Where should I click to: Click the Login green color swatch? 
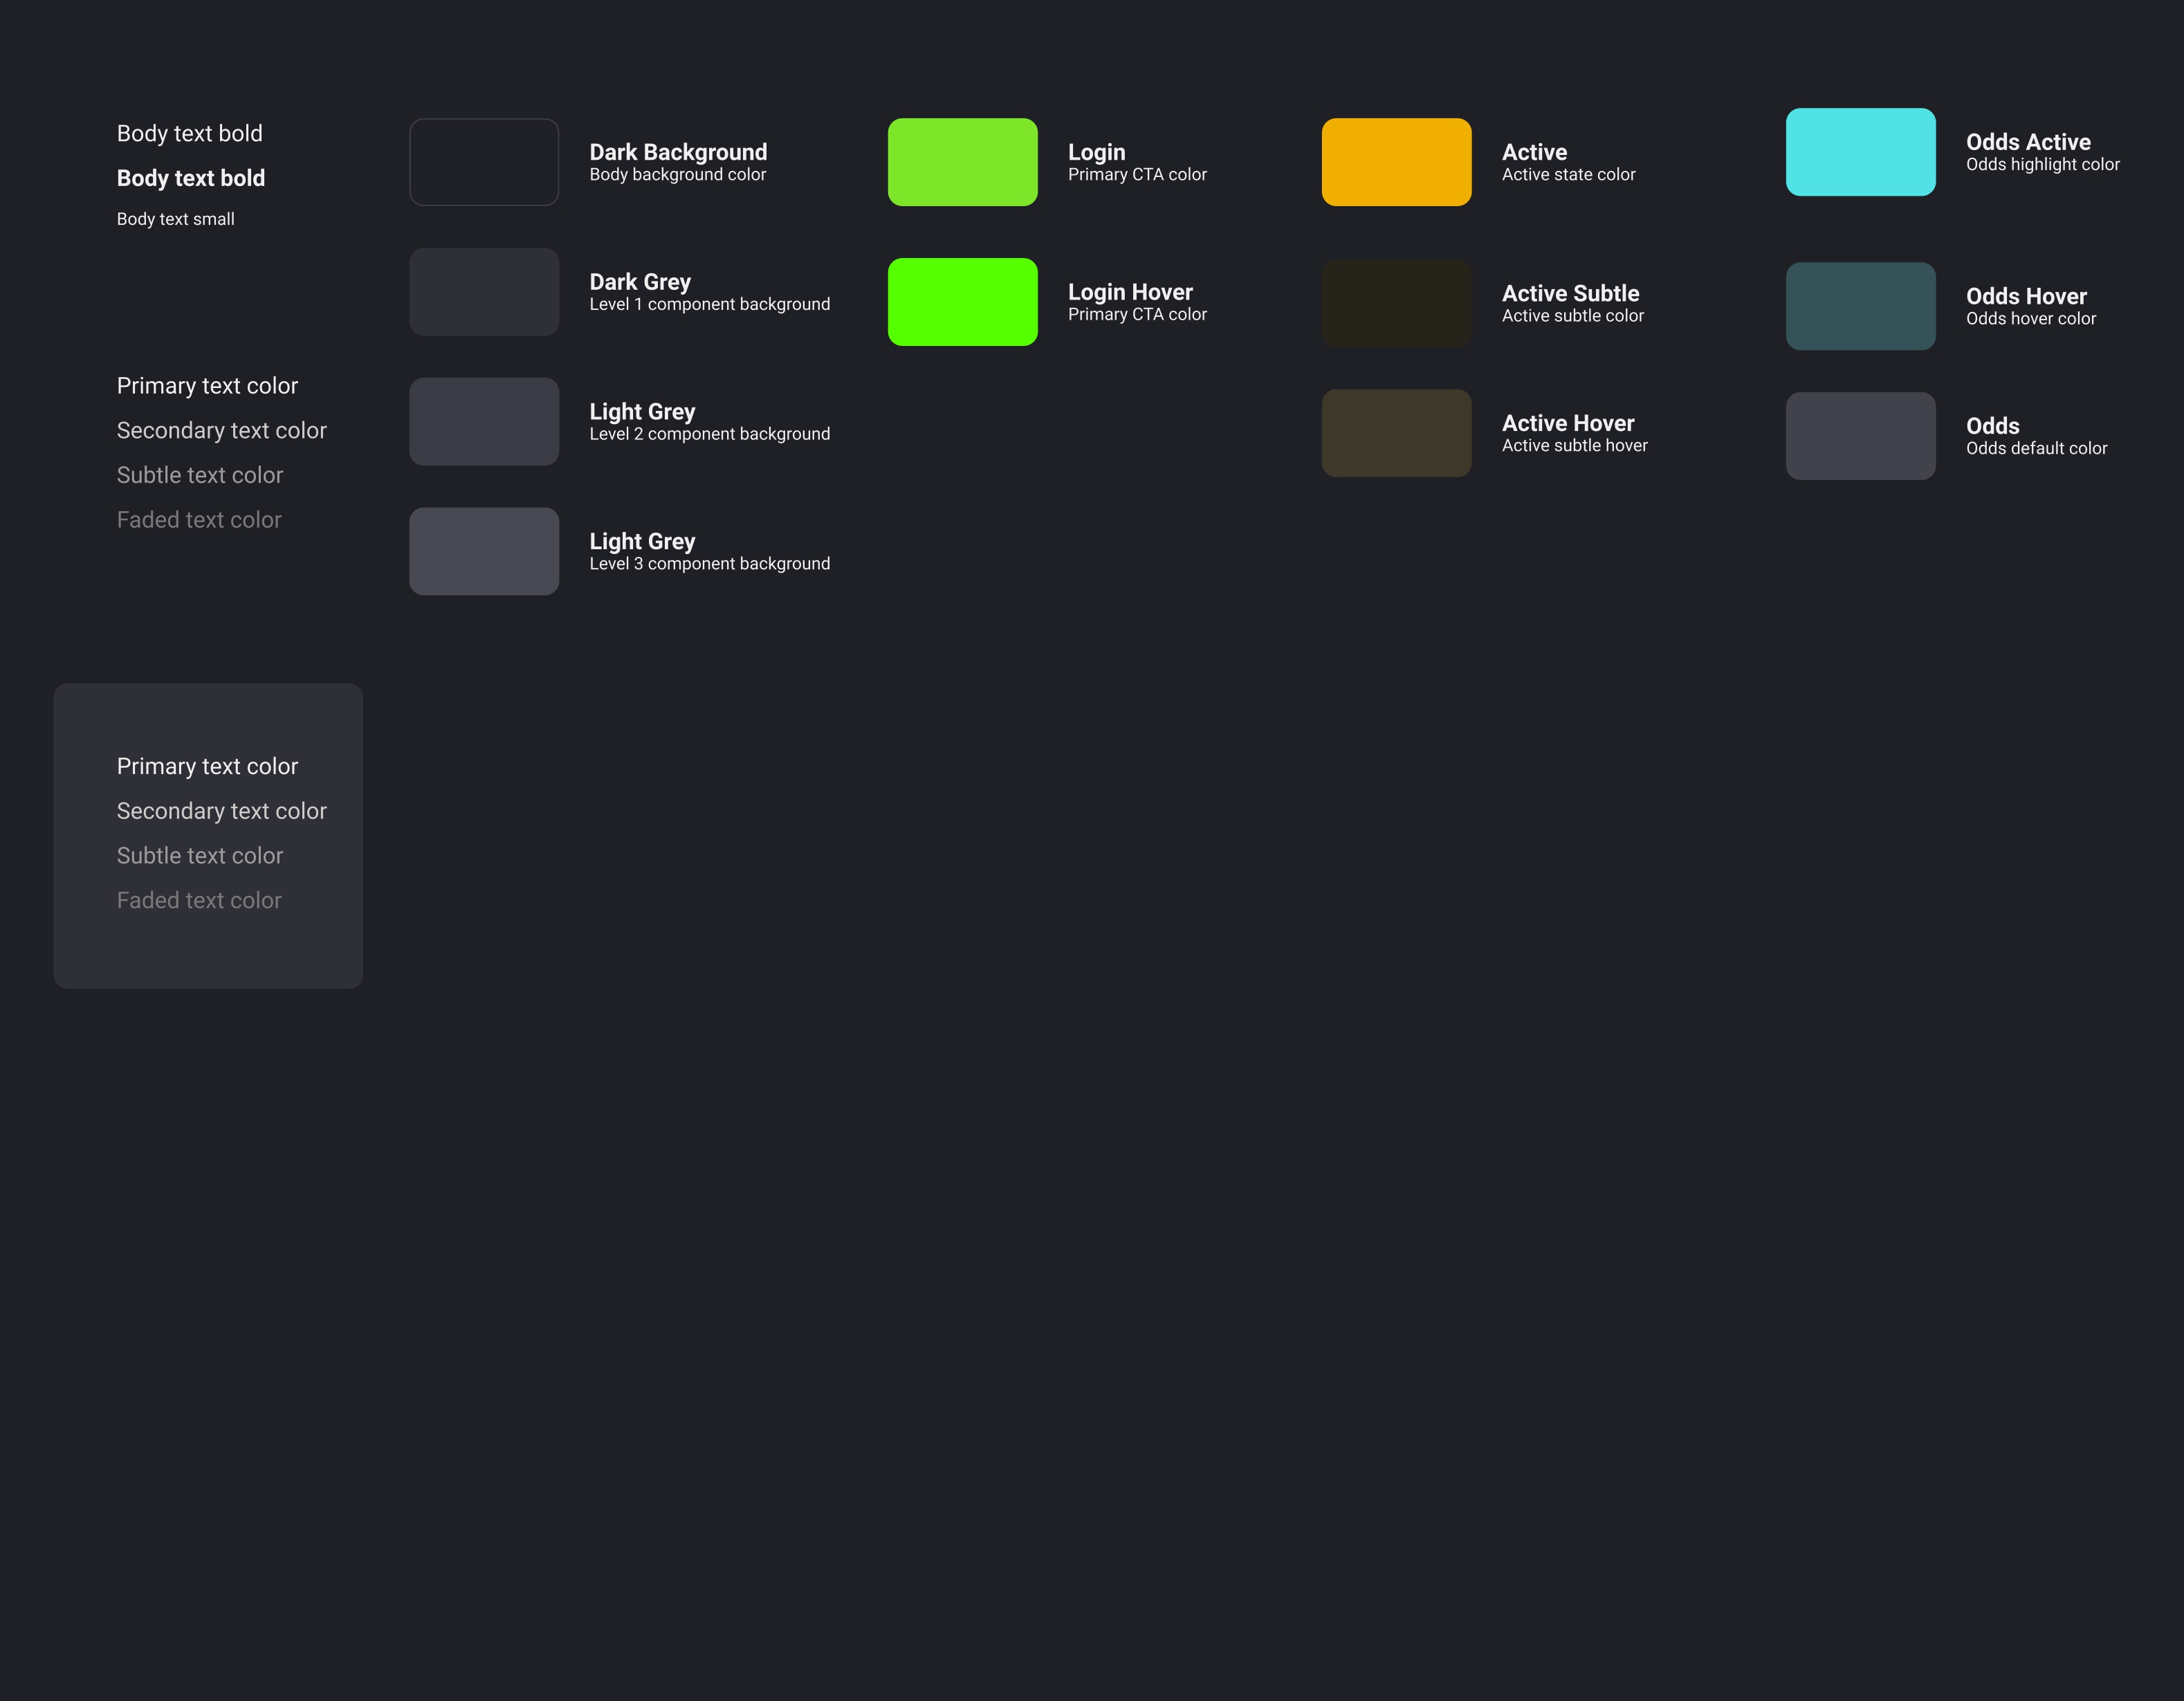coord(962,162)
